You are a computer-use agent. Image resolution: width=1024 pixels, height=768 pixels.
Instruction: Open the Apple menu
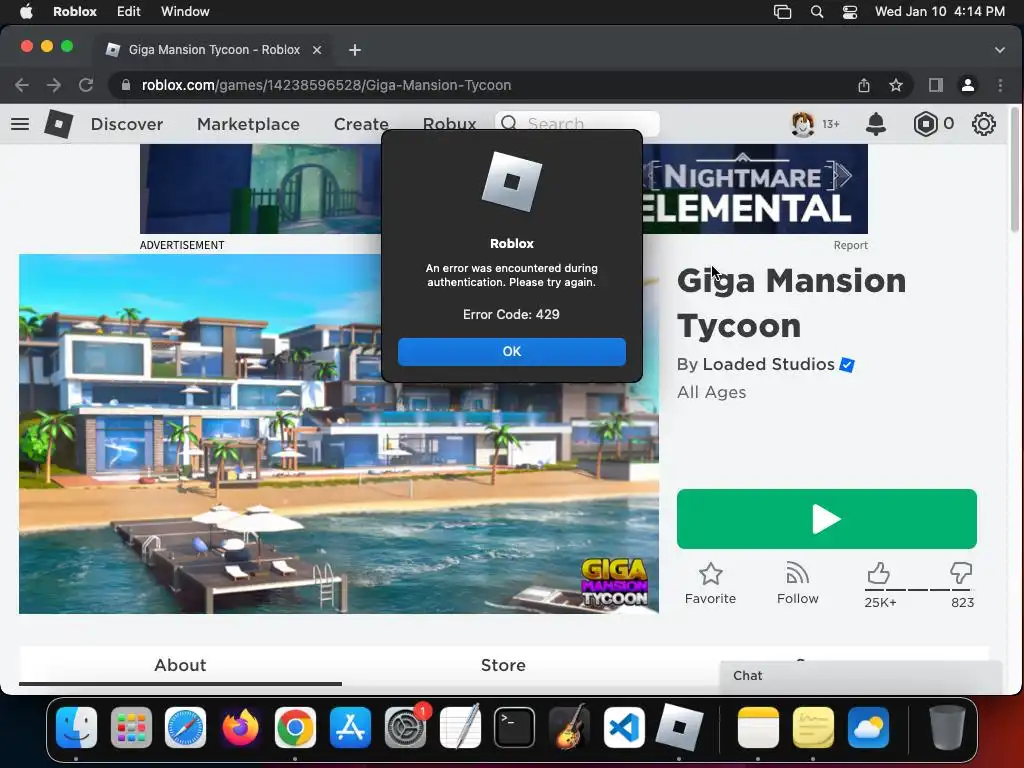point(26,11)
